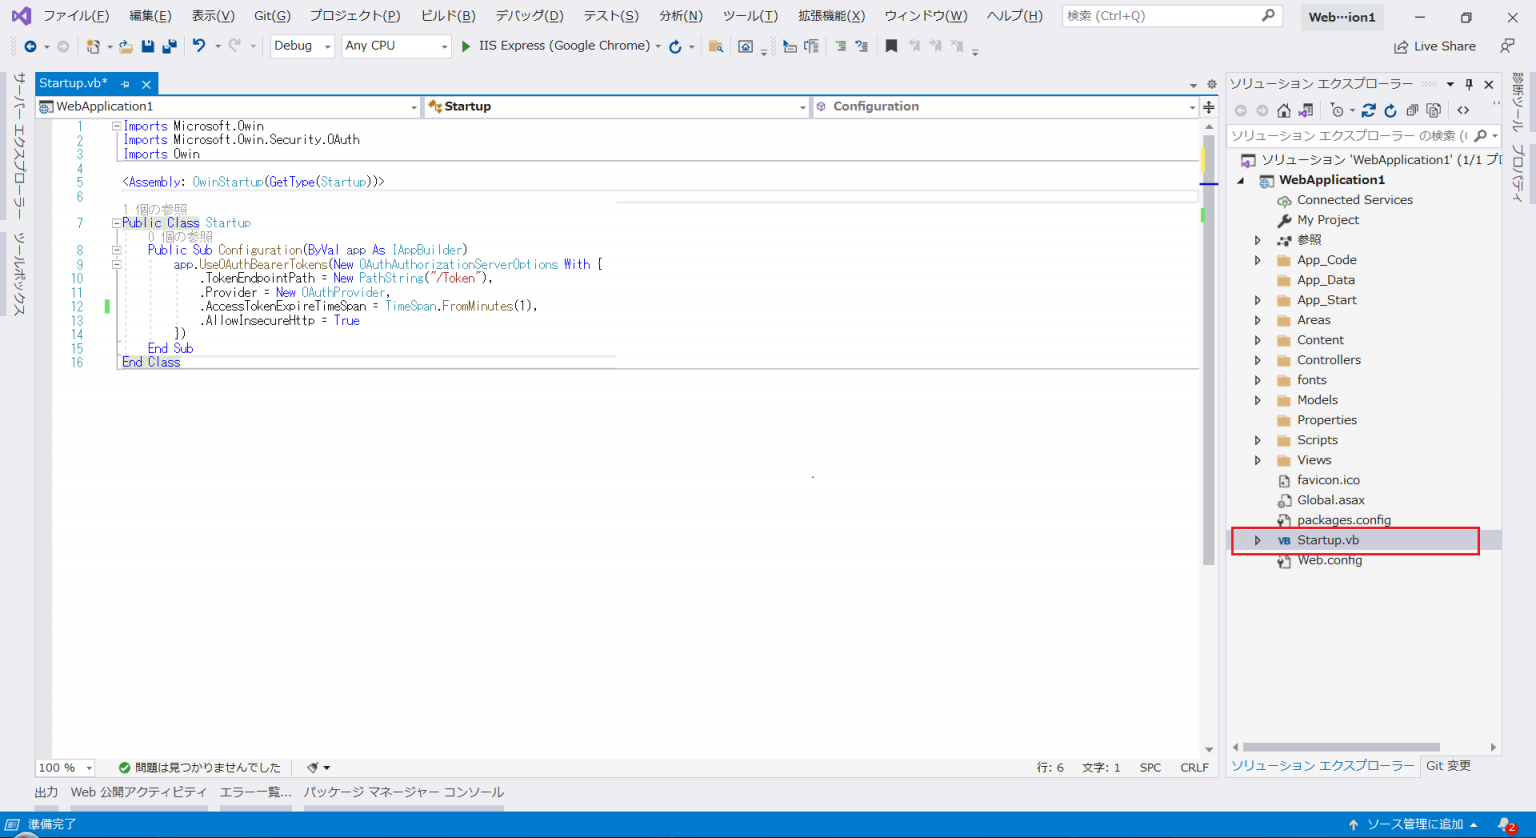Expand the Controllers folder
Viewport: 1536px width, 838px height.
[1258, 360]
